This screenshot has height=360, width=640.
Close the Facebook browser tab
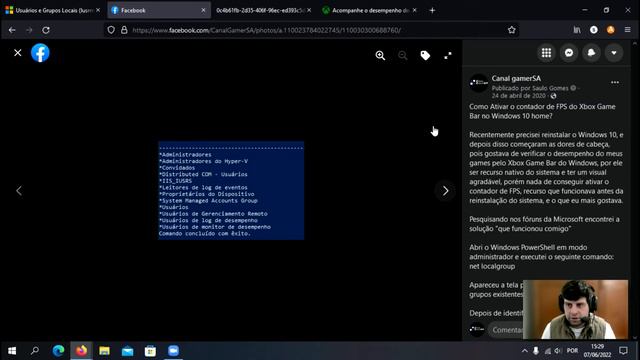click(x=203, y=10)
